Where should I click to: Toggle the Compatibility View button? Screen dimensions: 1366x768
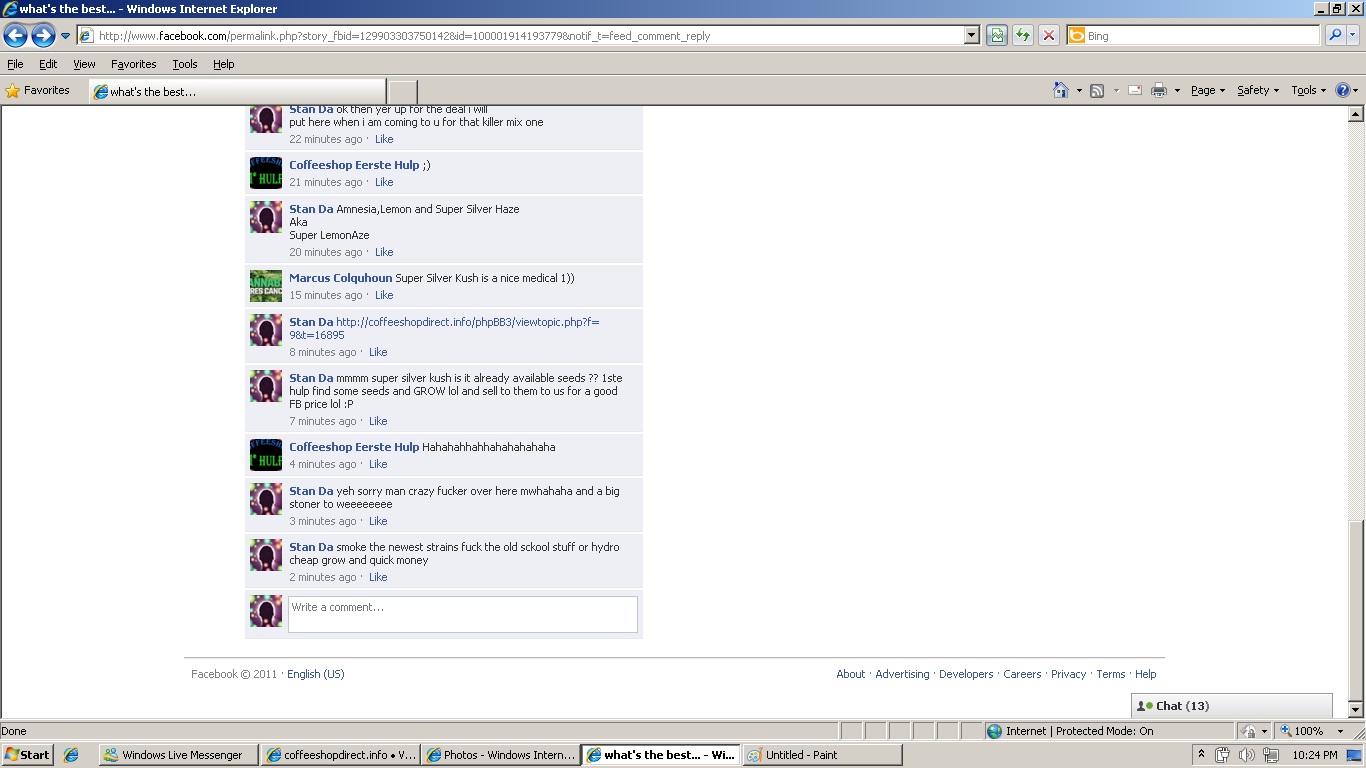(996, 36)
